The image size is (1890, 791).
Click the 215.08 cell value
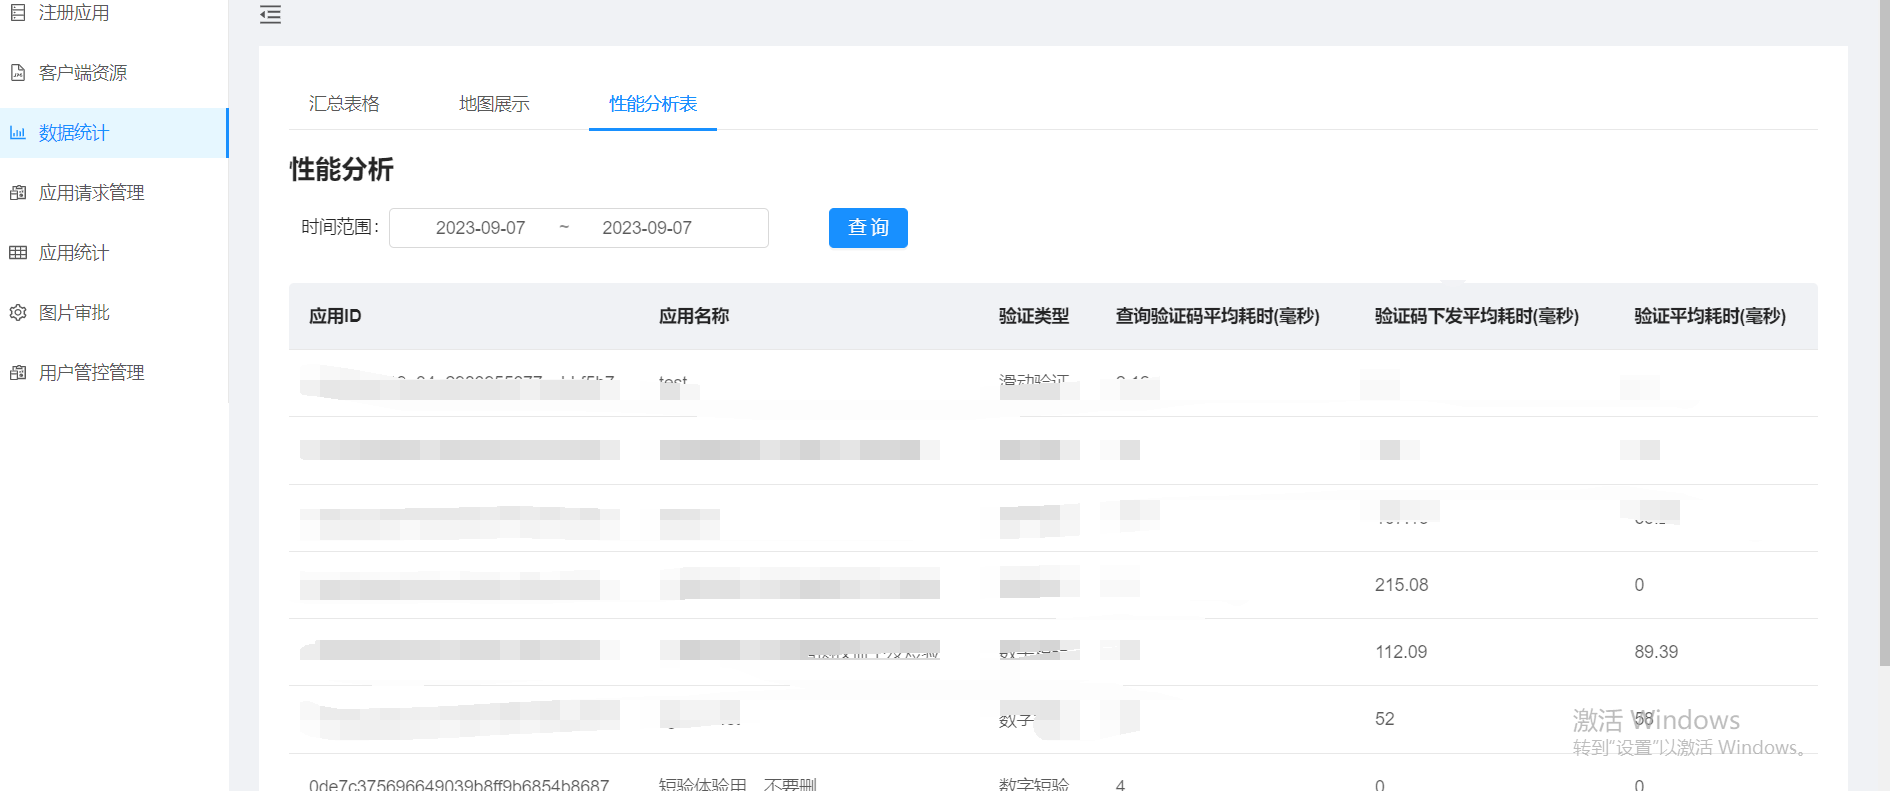[1401, 585]
